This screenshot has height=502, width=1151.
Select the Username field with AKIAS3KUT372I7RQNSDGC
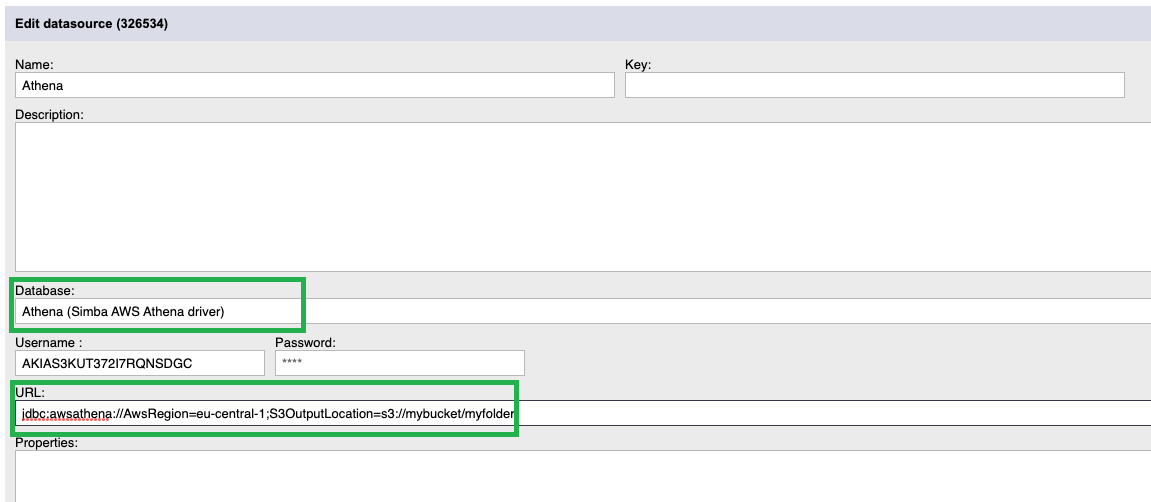[139, 363]
